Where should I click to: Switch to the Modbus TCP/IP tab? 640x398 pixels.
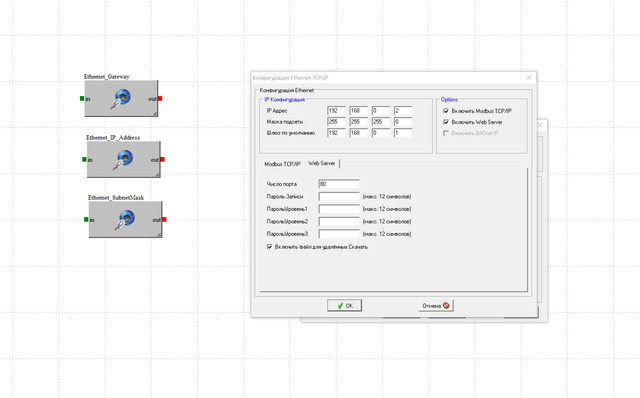(282, 164)
